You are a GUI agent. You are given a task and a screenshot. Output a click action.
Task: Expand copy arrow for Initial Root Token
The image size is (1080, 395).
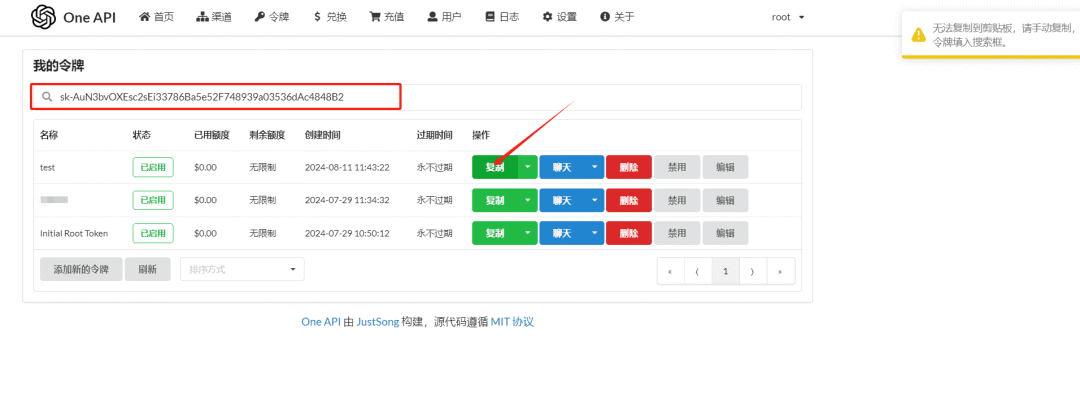click(528, 233)
